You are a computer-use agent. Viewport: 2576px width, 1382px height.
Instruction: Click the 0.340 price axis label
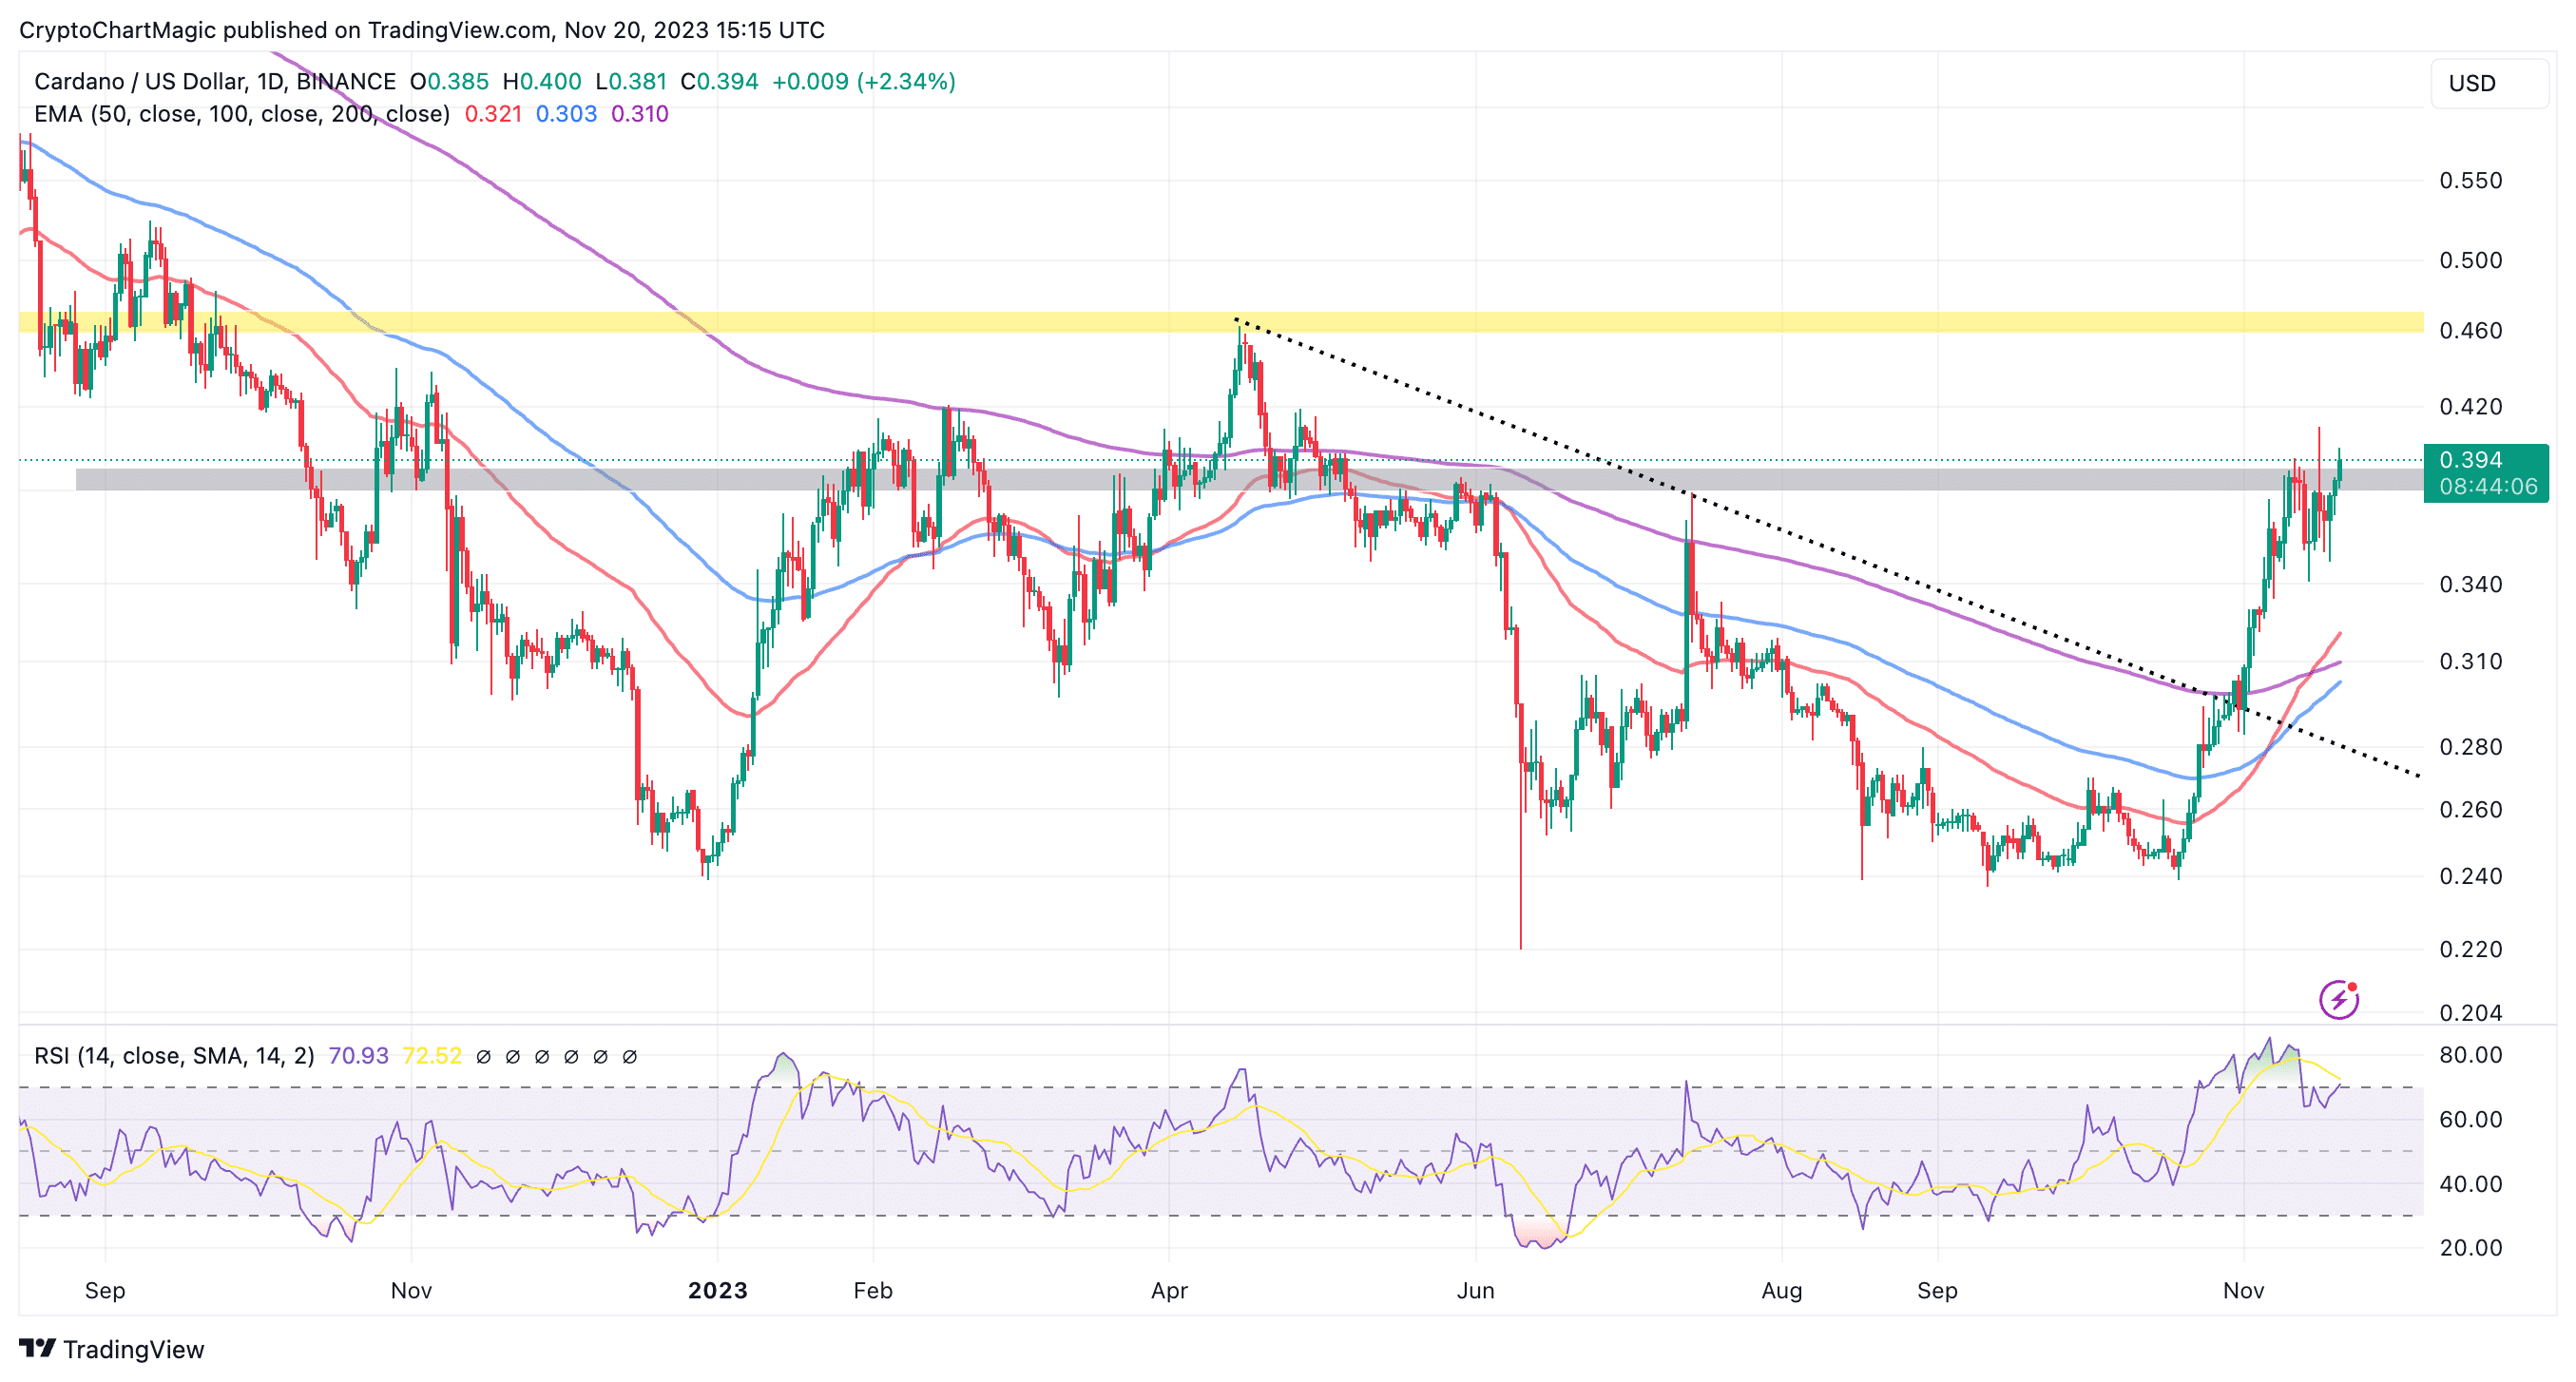coord(2471,584)
